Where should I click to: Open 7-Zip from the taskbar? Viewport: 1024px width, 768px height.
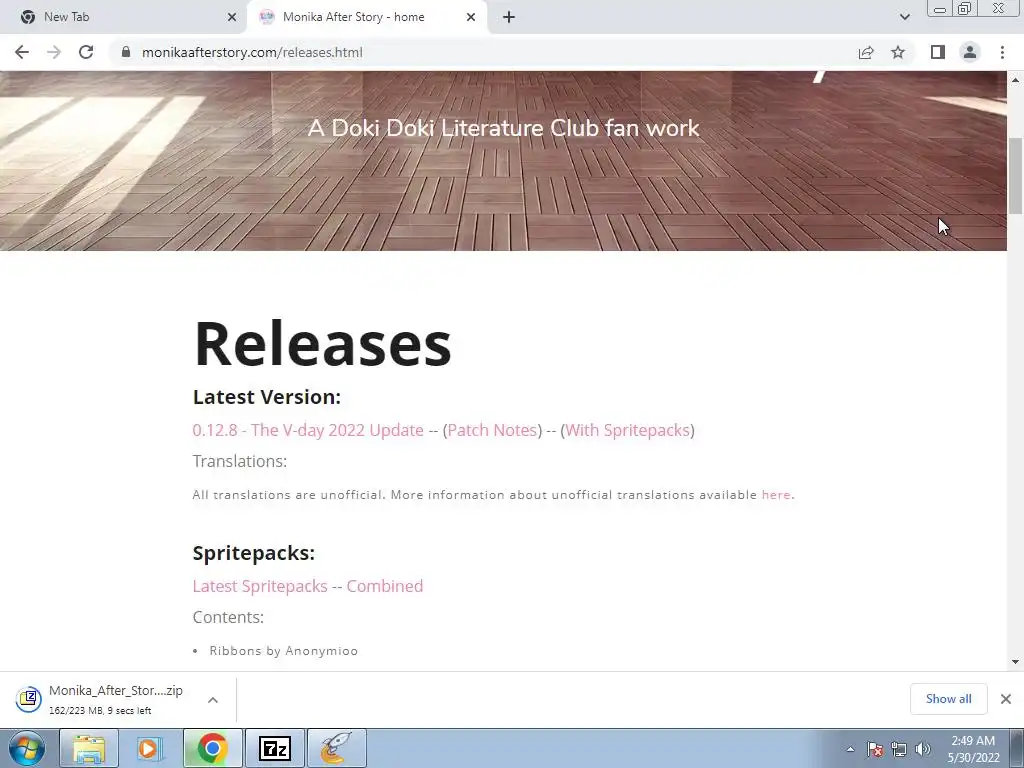pyautogui.click(x=275, y=748)
